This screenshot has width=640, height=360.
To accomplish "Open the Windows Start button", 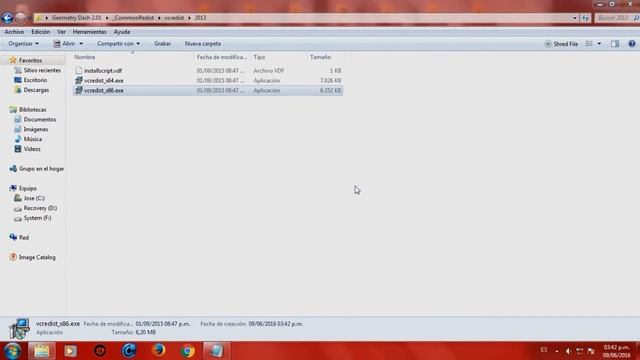I will (x=12, y=351).
